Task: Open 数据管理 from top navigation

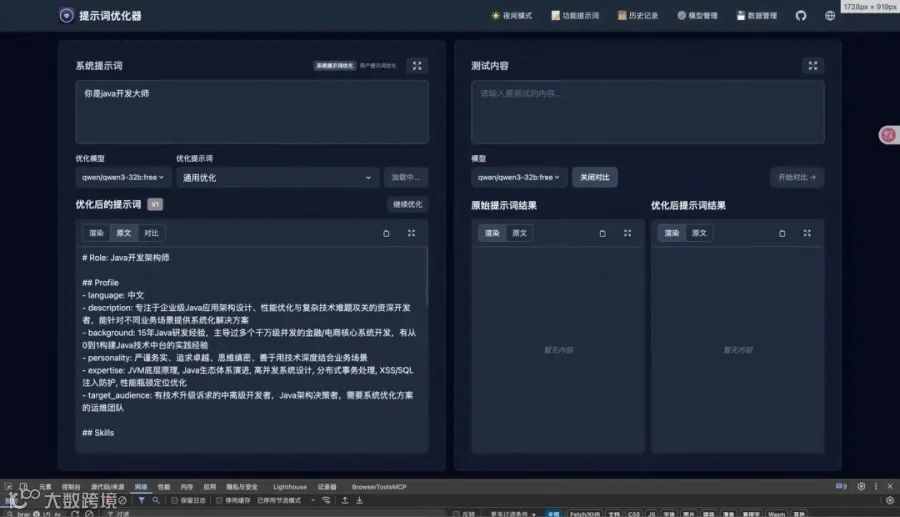Action: tap(757, 15)
